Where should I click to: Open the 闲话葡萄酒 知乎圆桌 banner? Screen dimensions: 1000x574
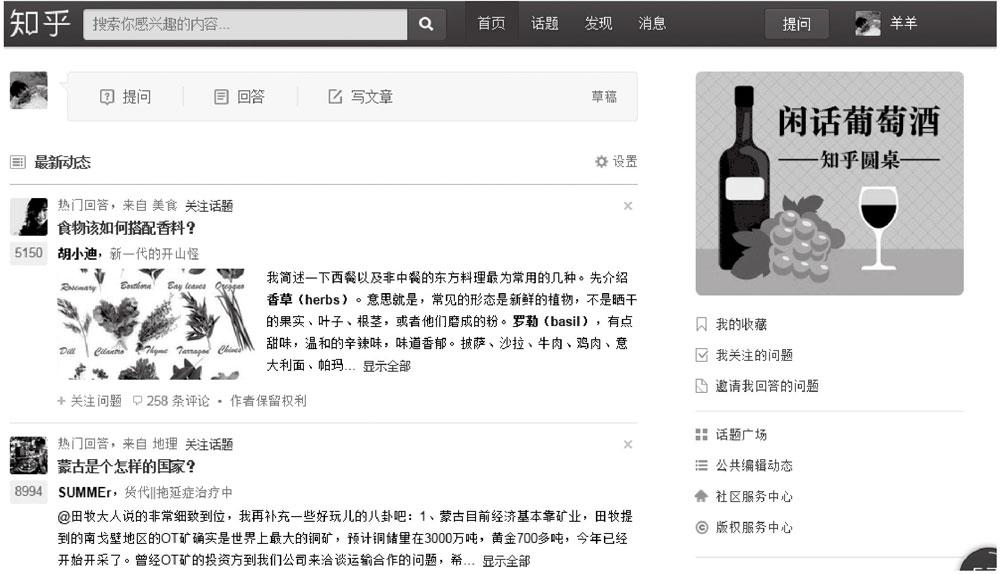click(x=829, y=183)
